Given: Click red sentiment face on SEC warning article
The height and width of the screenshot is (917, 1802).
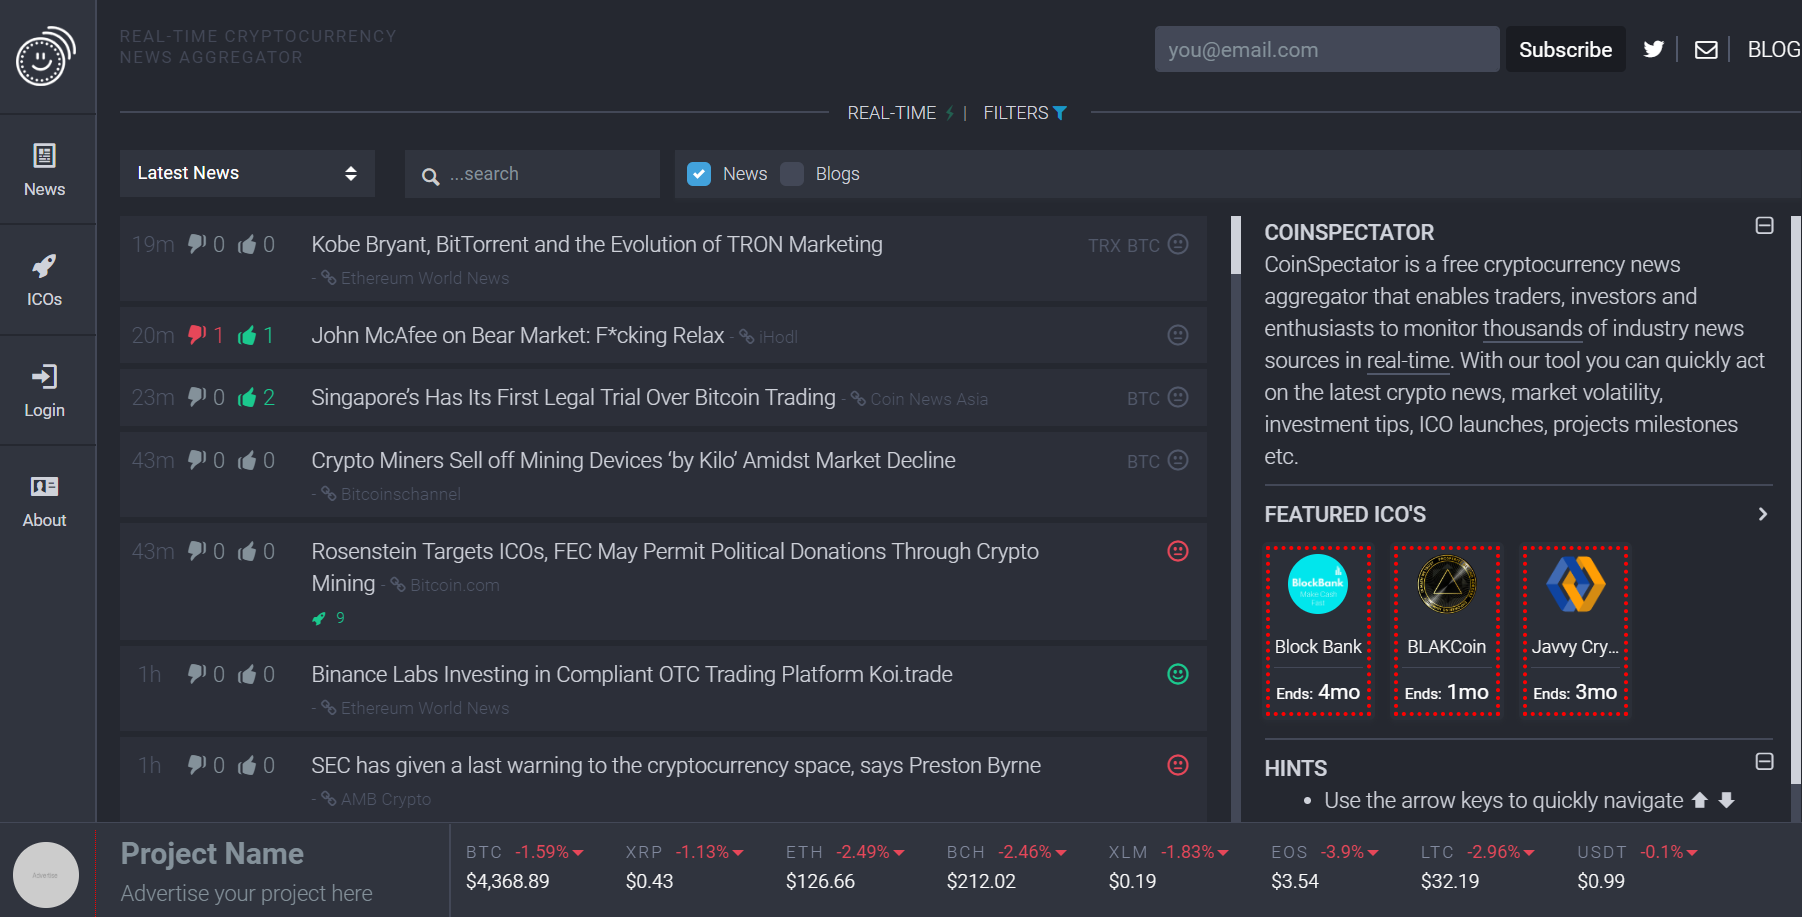Looking at the screenshot, I should pos(1178,765).
